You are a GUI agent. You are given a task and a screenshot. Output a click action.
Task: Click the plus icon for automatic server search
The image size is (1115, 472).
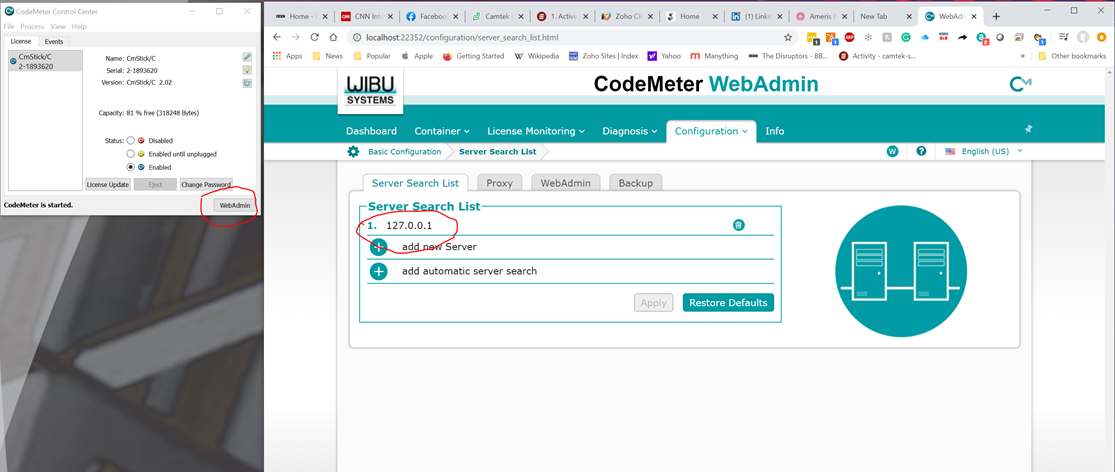tap(378, 271)
